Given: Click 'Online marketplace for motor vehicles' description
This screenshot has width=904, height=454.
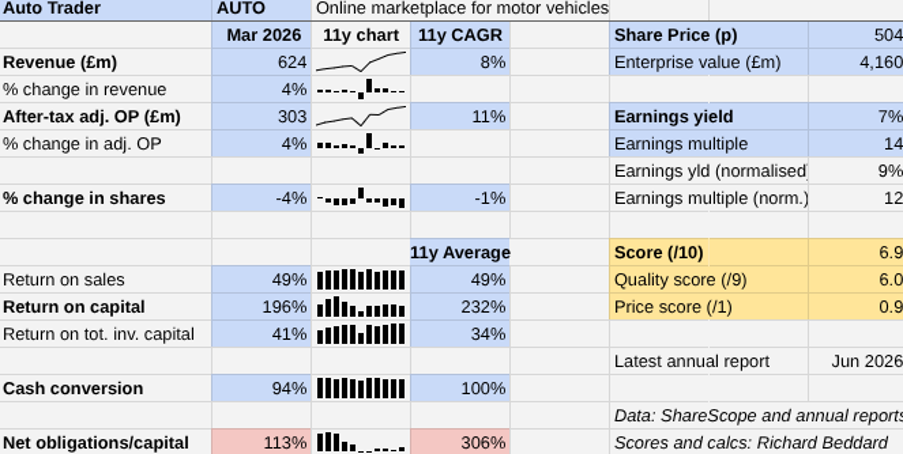Looking at the screenshot, I should [462, 9].
